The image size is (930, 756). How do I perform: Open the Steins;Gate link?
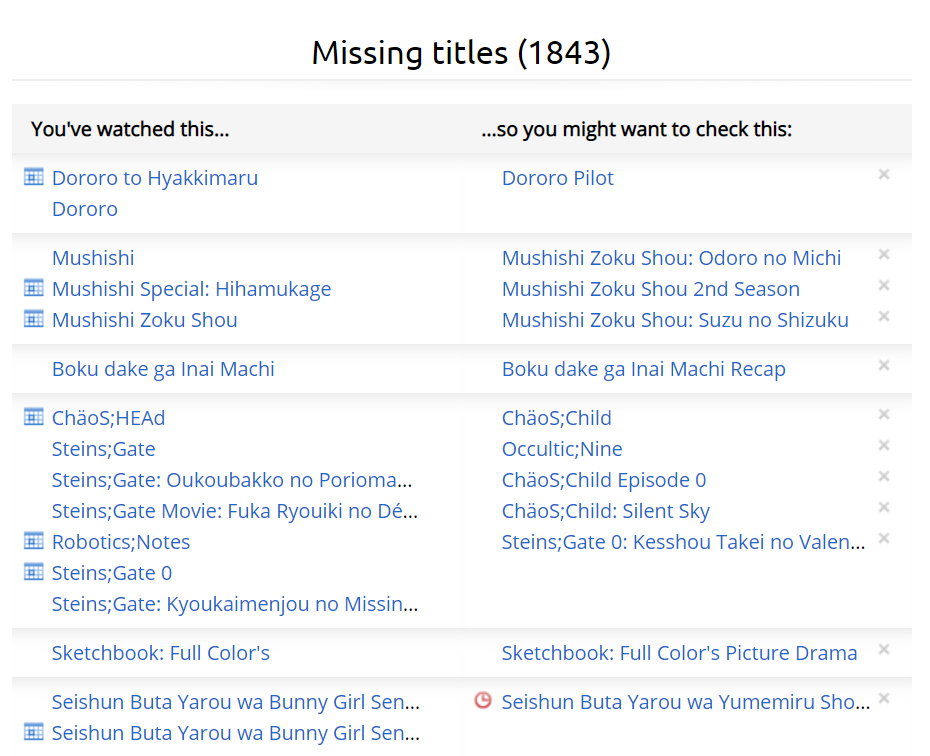(104, 449)
